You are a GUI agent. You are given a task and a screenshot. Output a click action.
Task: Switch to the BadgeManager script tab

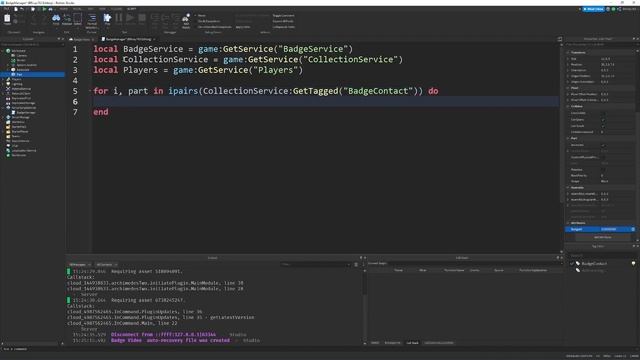(128, 39)
